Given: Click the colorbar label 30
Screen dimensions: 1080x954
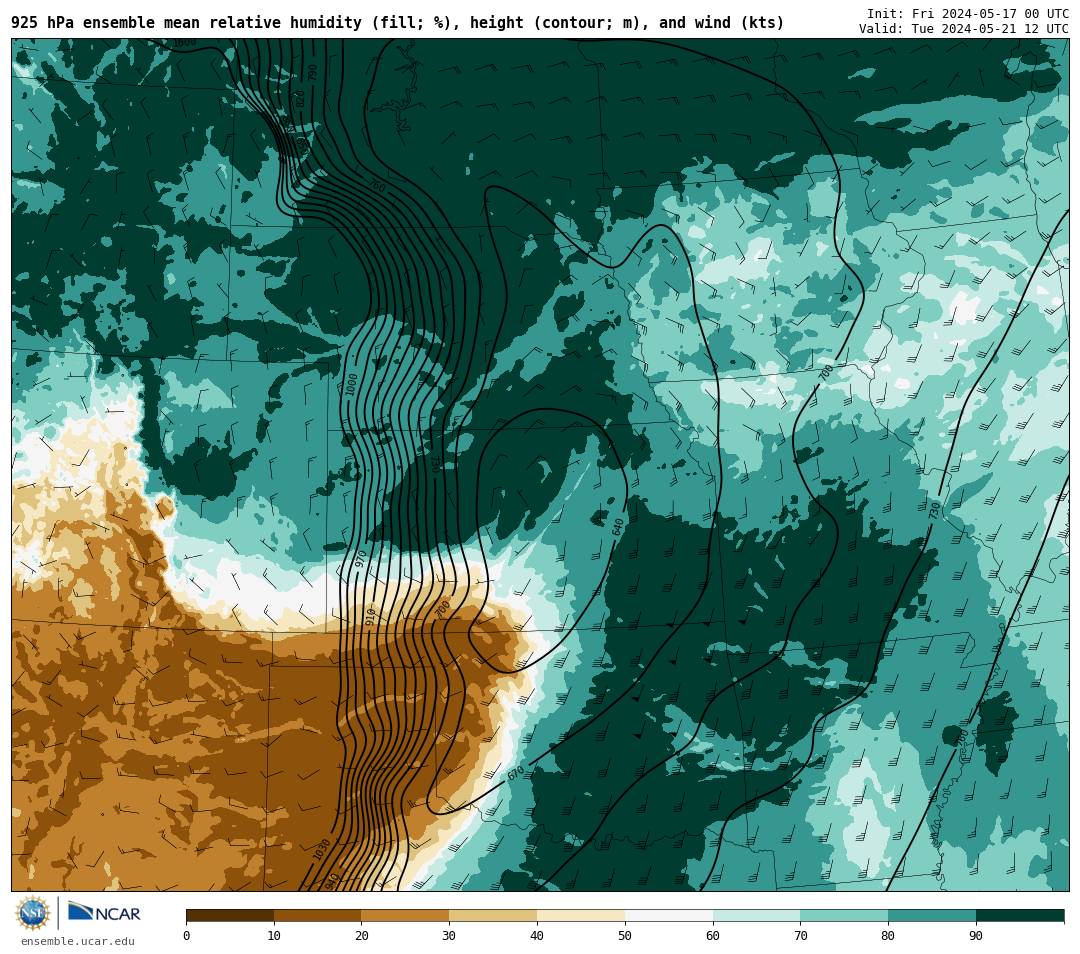Looking at the screenshot, I should click(x=449, y=935).
